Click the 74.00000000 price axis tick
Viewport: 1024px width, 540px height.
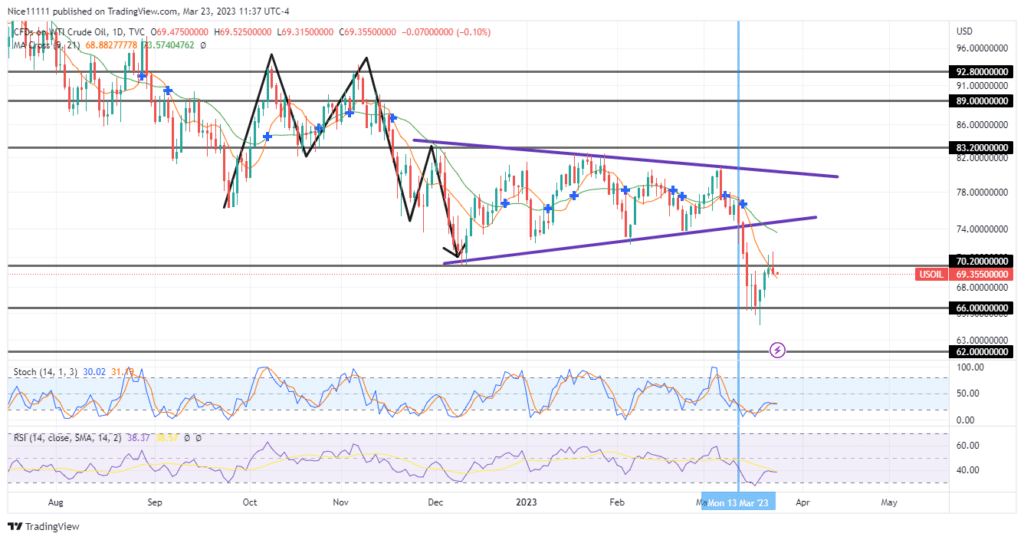pyautogui.click(x=982, y=229)
